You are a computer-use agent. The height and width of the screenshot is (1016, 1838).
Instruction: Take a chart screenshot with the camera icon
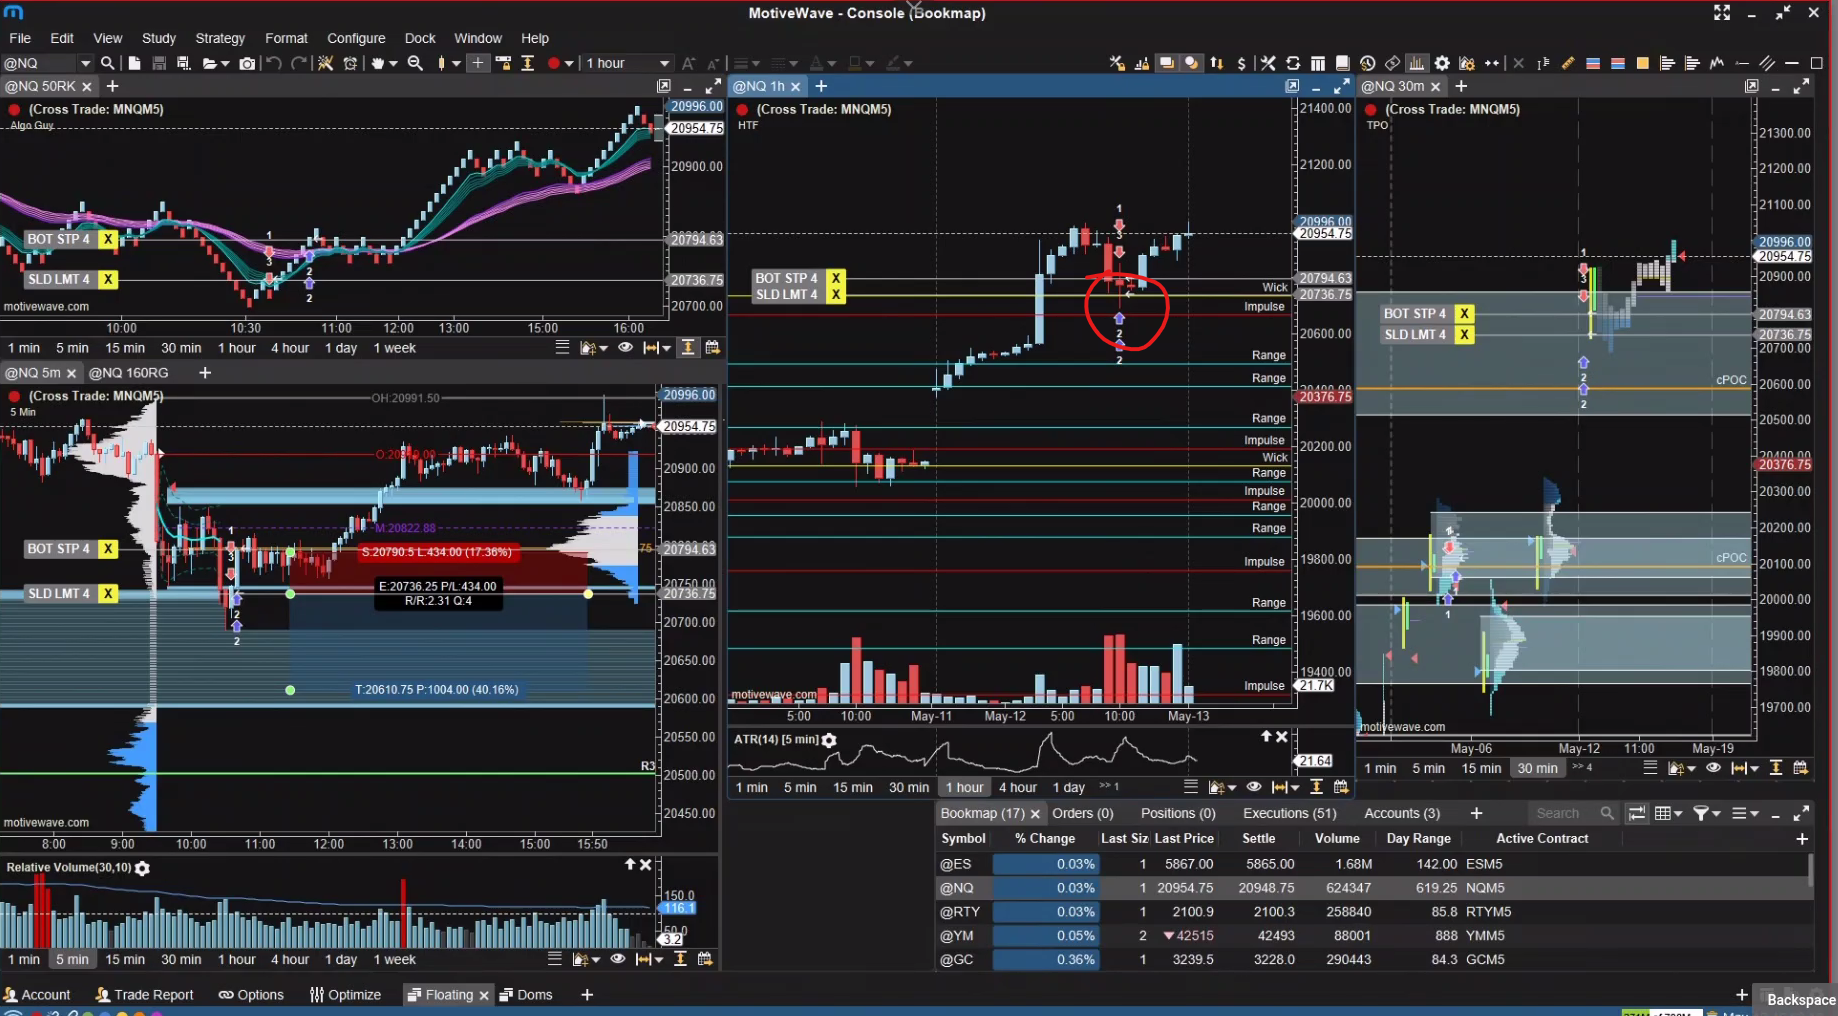coord(247,63)
